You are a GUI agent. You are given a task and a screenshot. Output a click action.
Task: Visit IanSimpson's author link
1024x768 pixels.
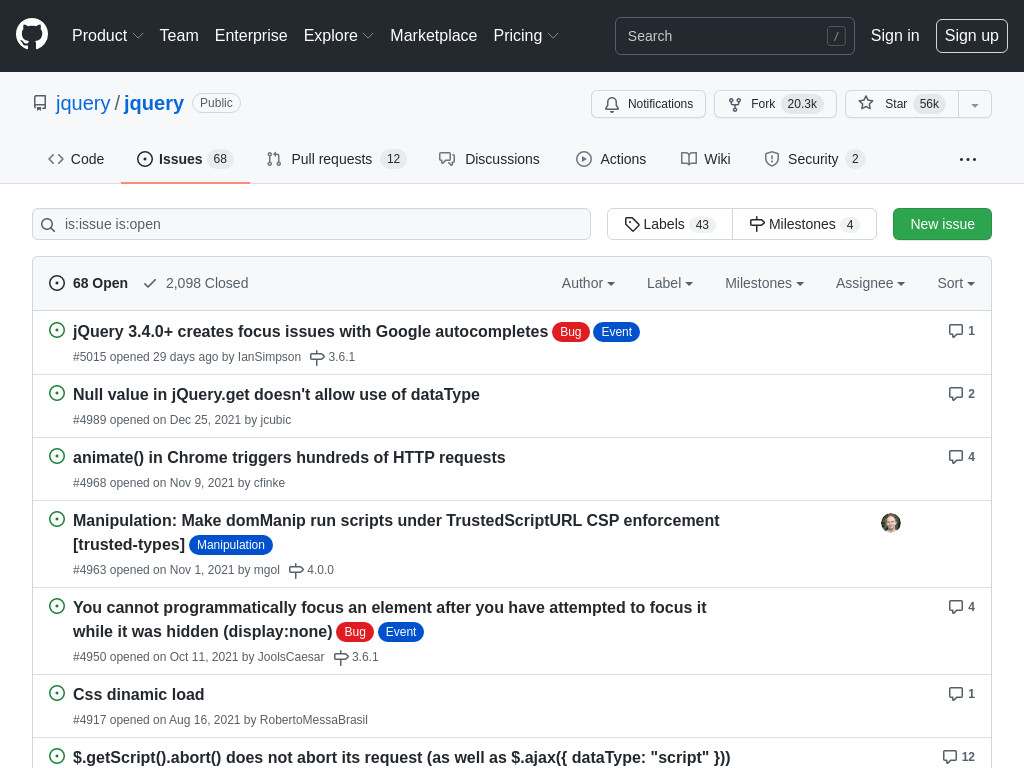click(x=269, y=357)
